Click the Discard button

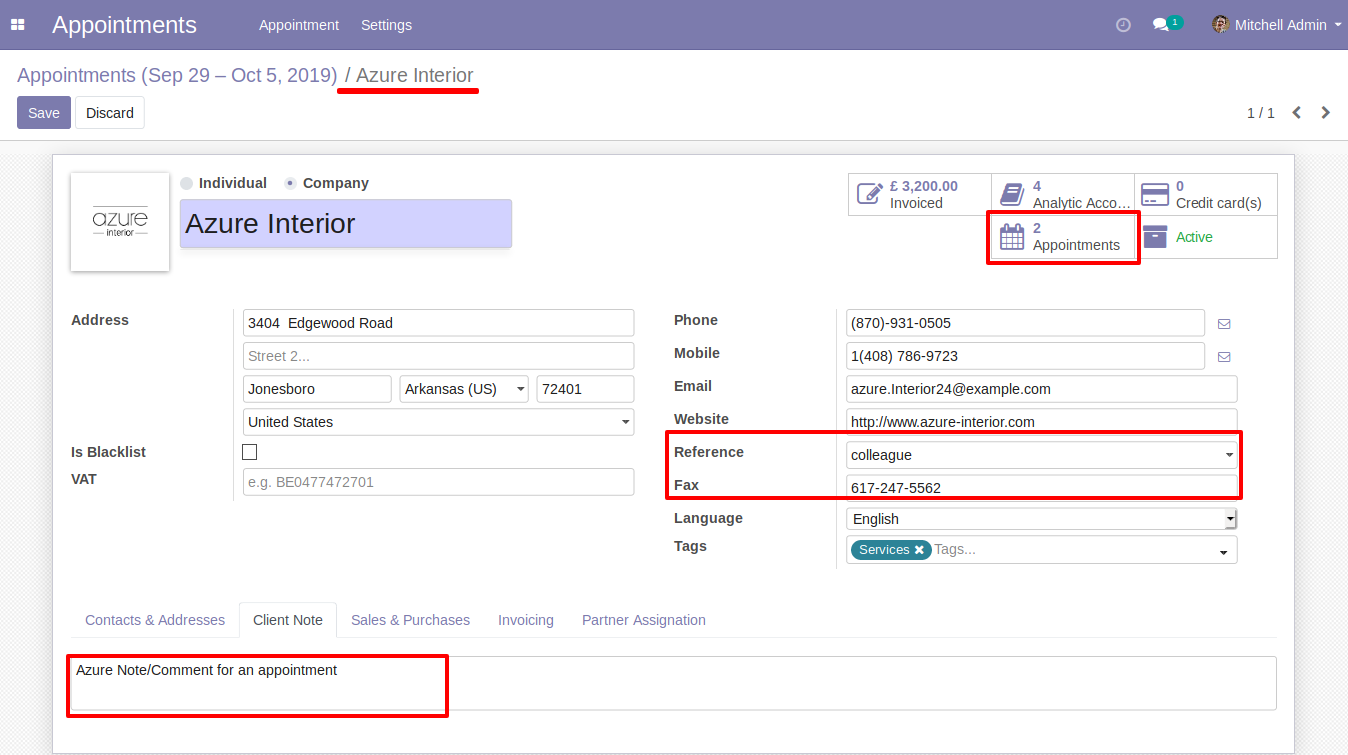tap(110, 113)
